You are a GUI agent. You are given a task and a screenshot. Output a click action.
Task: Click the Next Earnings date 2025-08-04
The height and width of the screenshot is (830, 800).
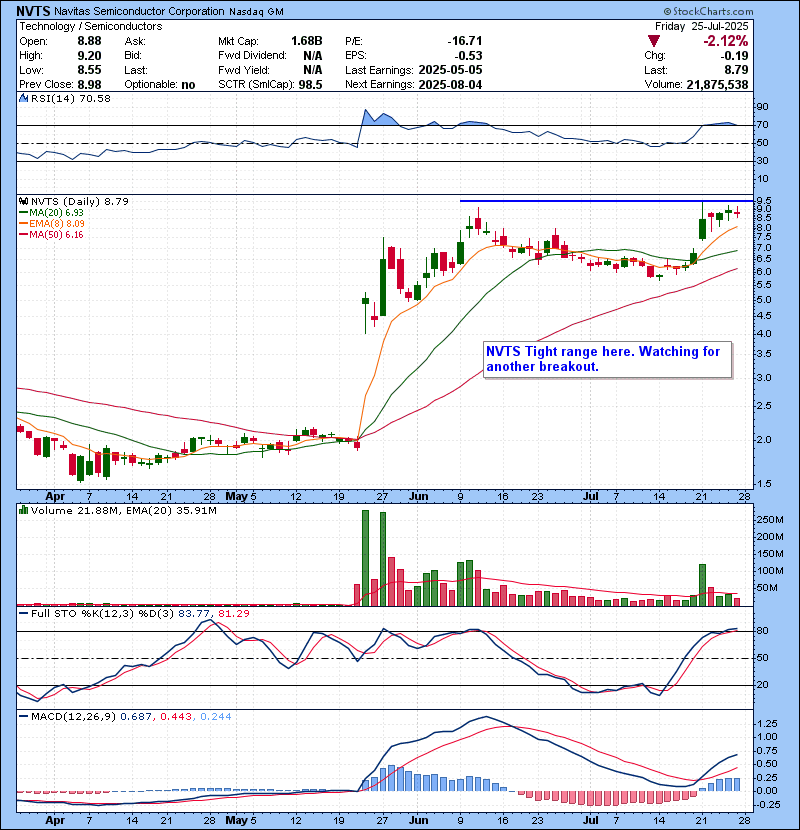pos(450,85)
